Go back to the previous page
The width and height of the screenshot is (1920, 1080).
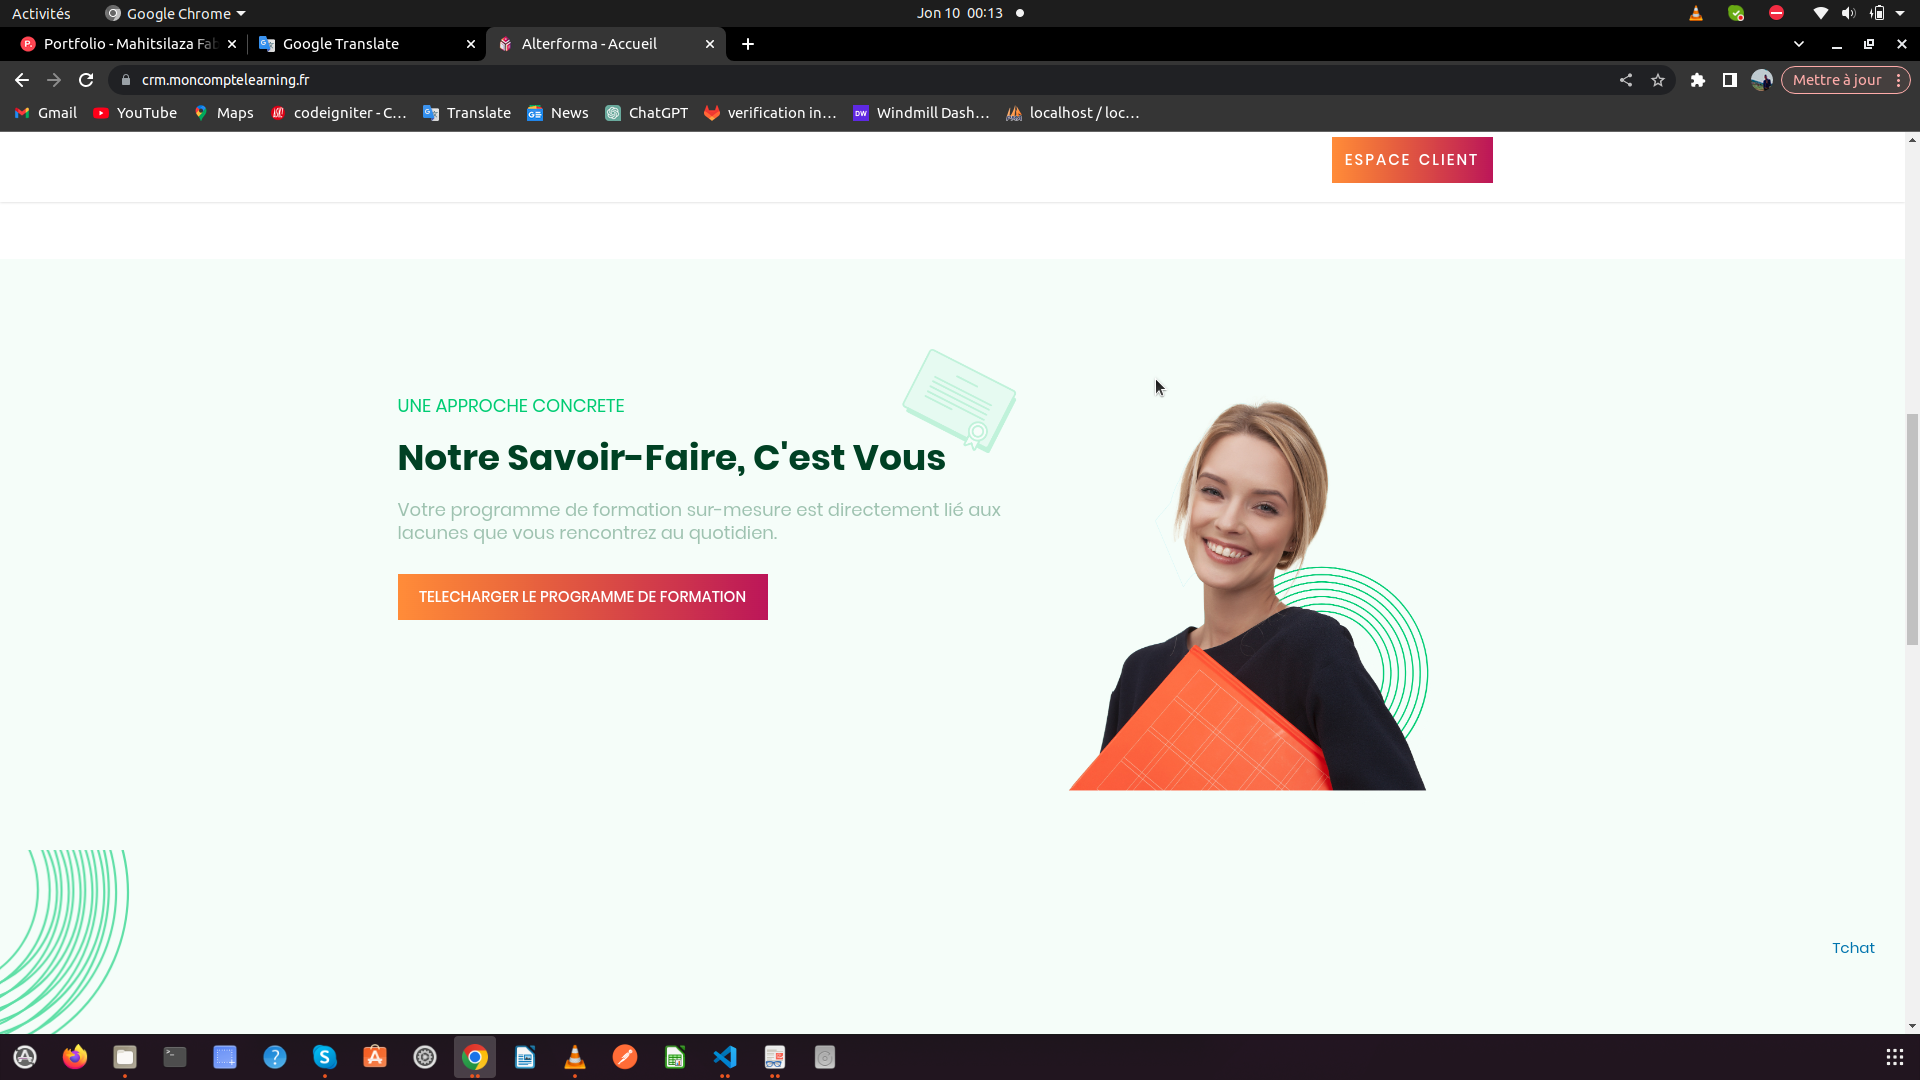(22, 80)
